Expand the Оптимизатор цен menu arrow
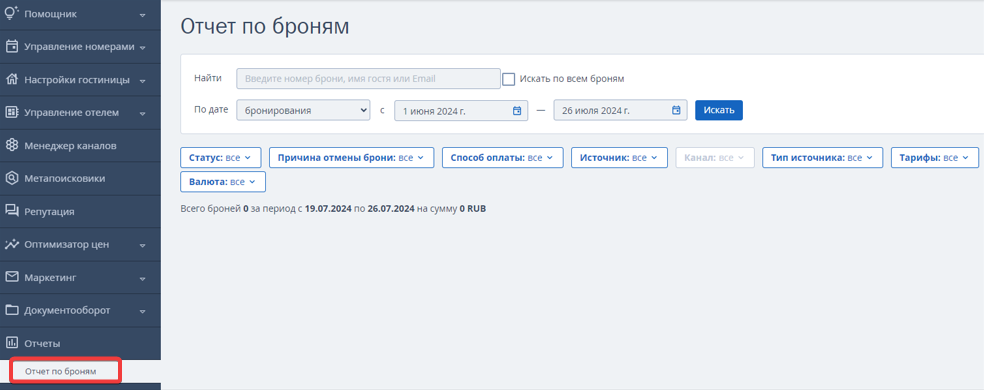Viewport: 984px width, 390px height. 142,246
